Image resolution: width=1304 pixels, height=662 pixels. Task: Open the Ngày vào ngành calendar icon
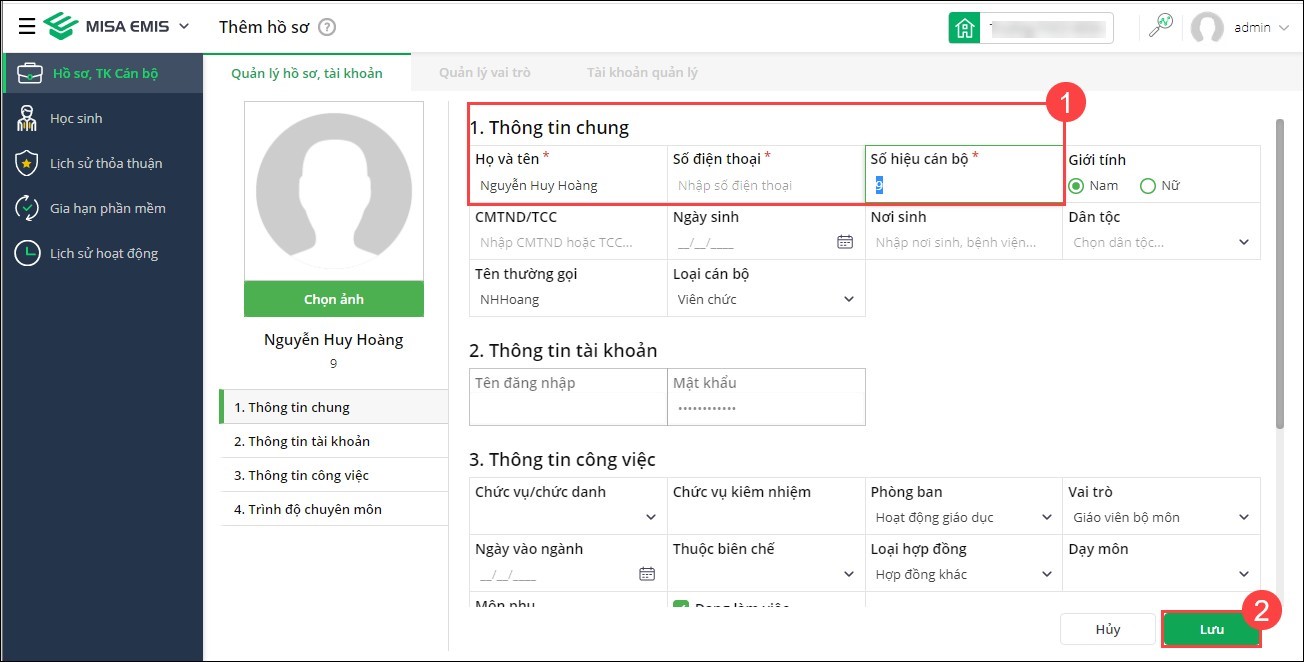[x=647, y=574]
